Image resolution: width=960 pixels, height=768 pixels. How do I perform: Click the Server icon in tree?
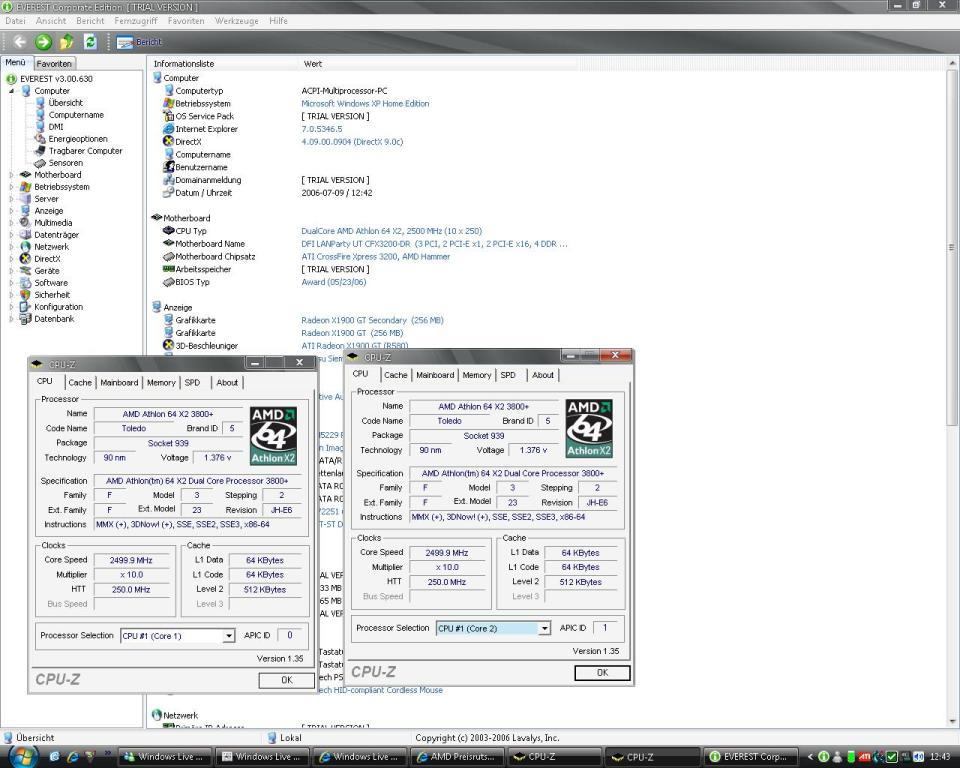(25, 198)
